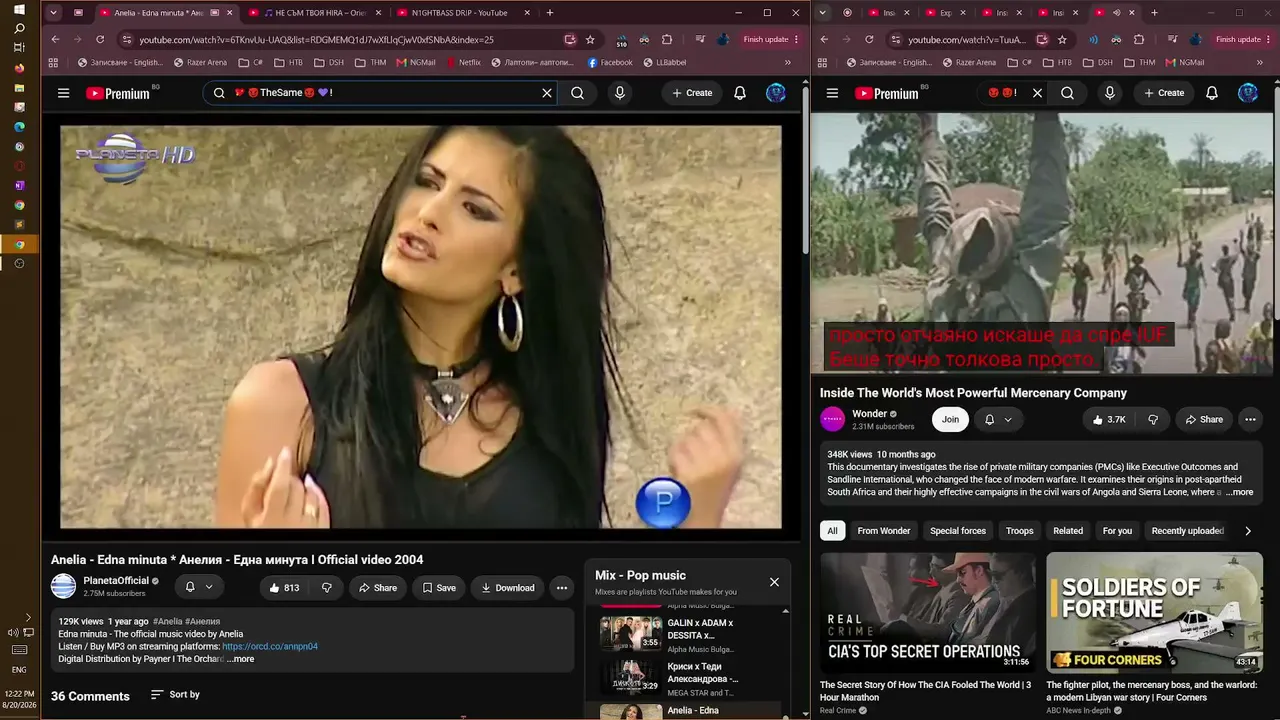Like the Mercenary Company documentary
Screen dimensions: 1280x720
1109,420
